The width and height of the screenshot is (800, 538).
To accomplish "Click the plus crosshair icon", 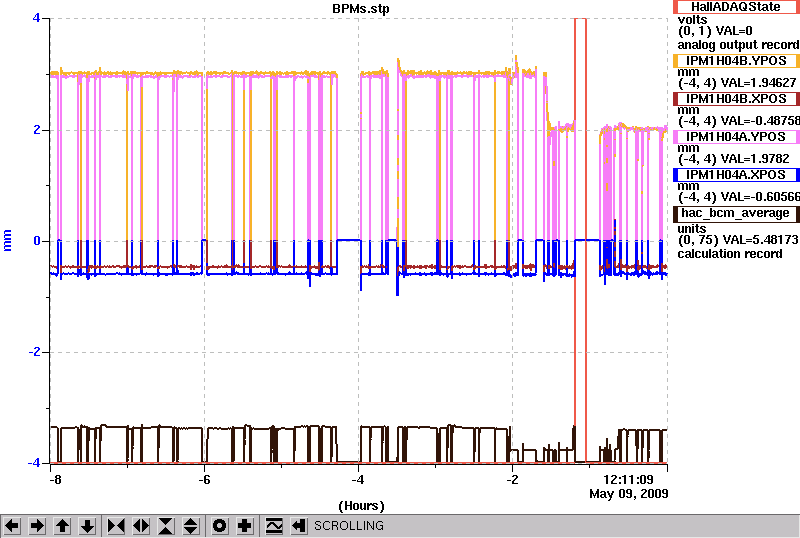I will (245, 526).
